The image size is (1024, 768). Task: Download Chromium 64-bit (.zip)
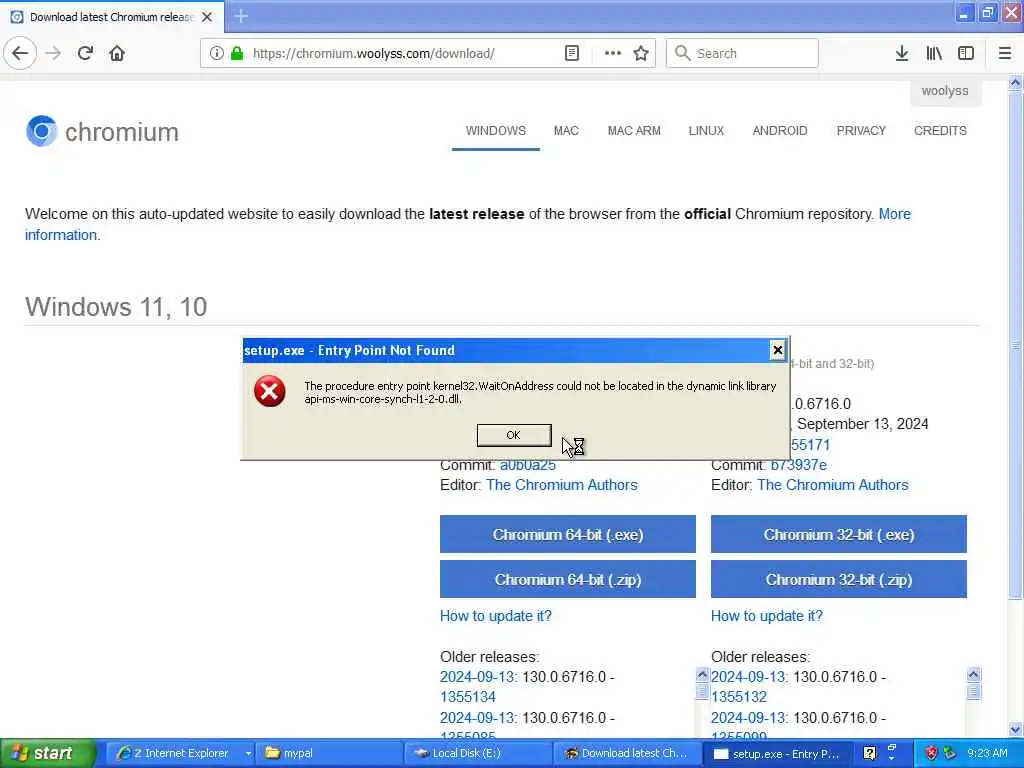[x=568, y=579]
